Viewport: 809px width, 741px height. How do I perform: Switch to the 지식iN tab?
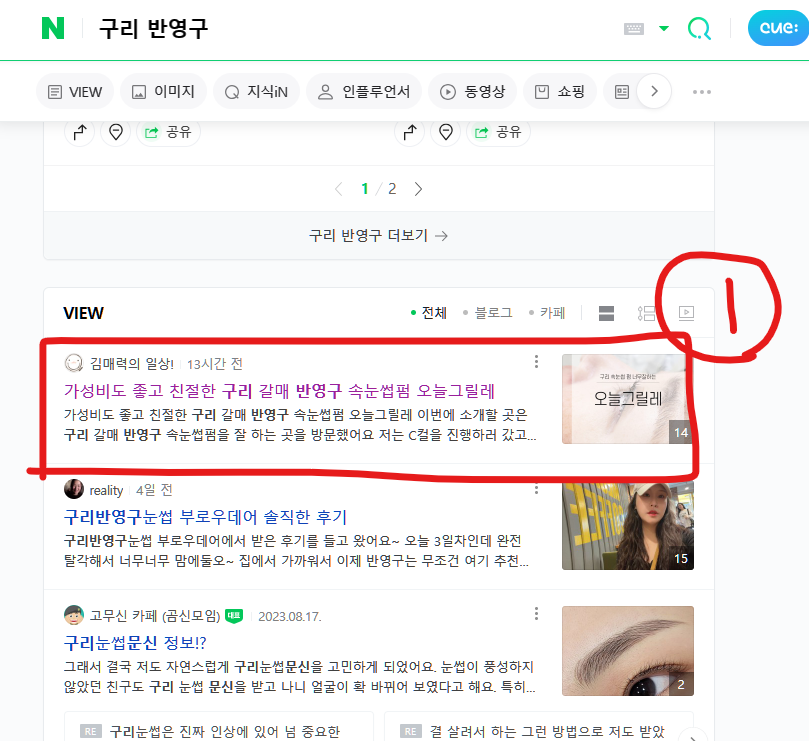[x=256, y=92]
